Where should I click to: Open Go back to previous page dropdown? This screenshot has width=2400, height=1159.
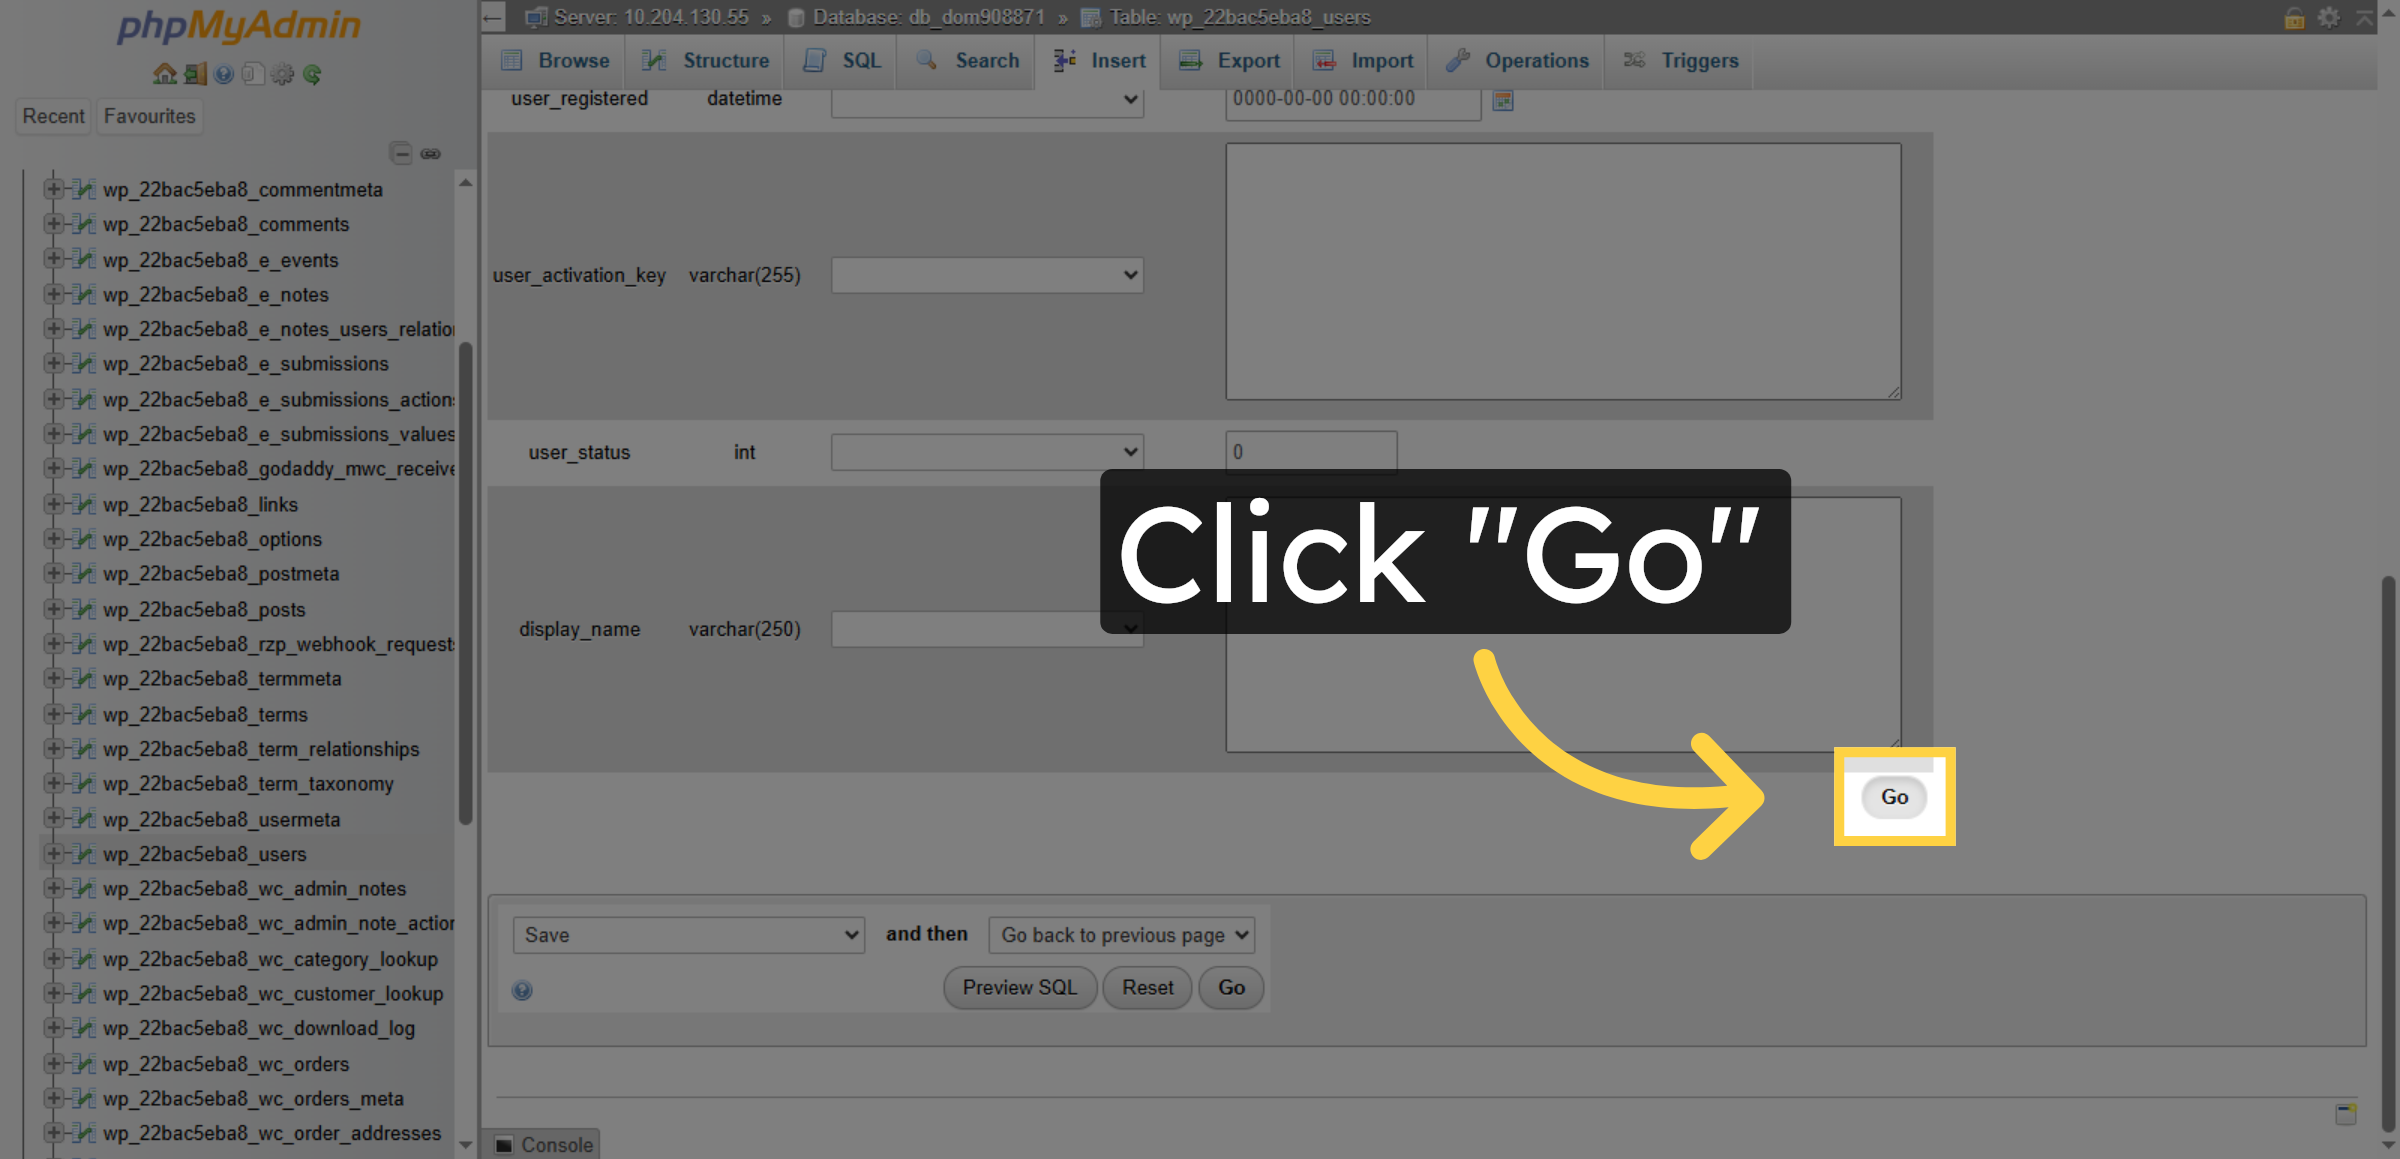tap(1121, 935)
